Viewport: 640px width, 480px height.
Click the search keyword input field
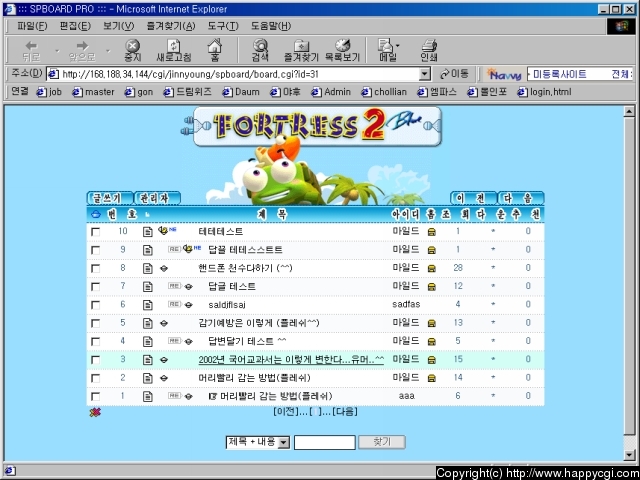[324, 442]
